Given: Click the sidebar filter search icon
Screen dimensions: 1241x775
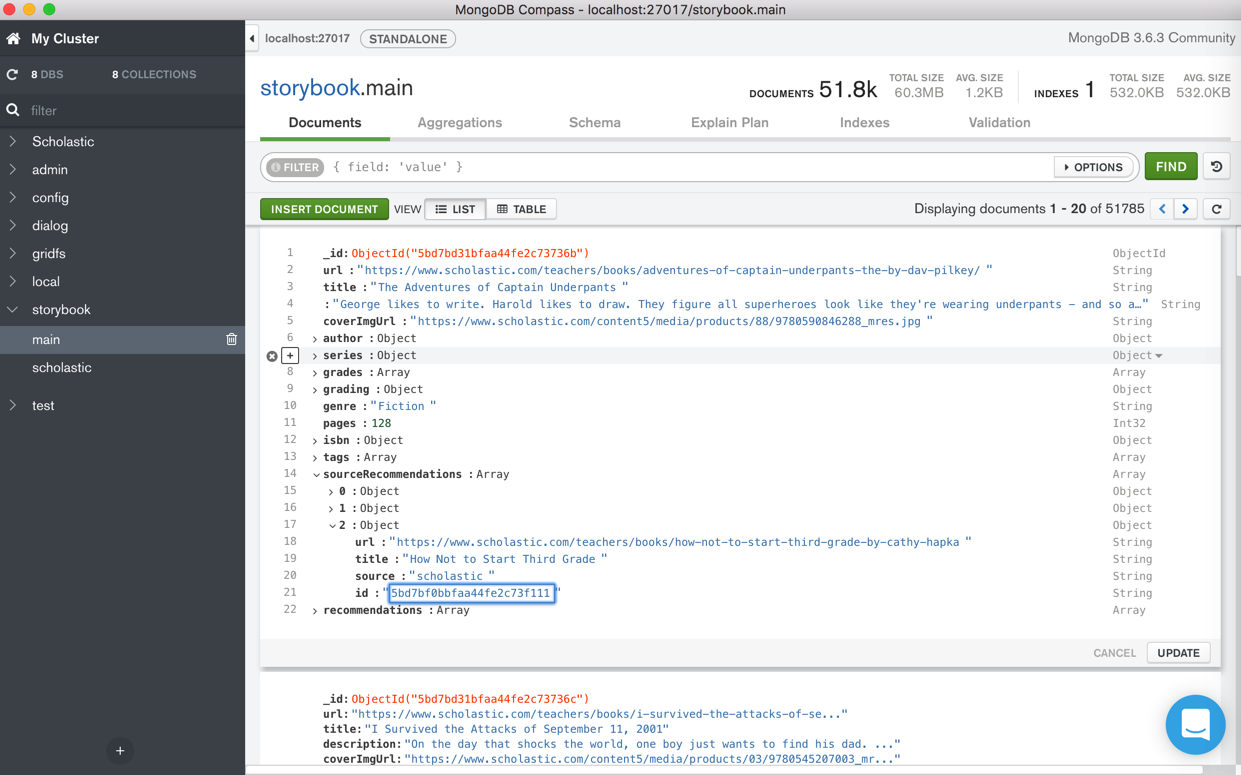Looking at the screenshot, I should click(x=13, y=111).
